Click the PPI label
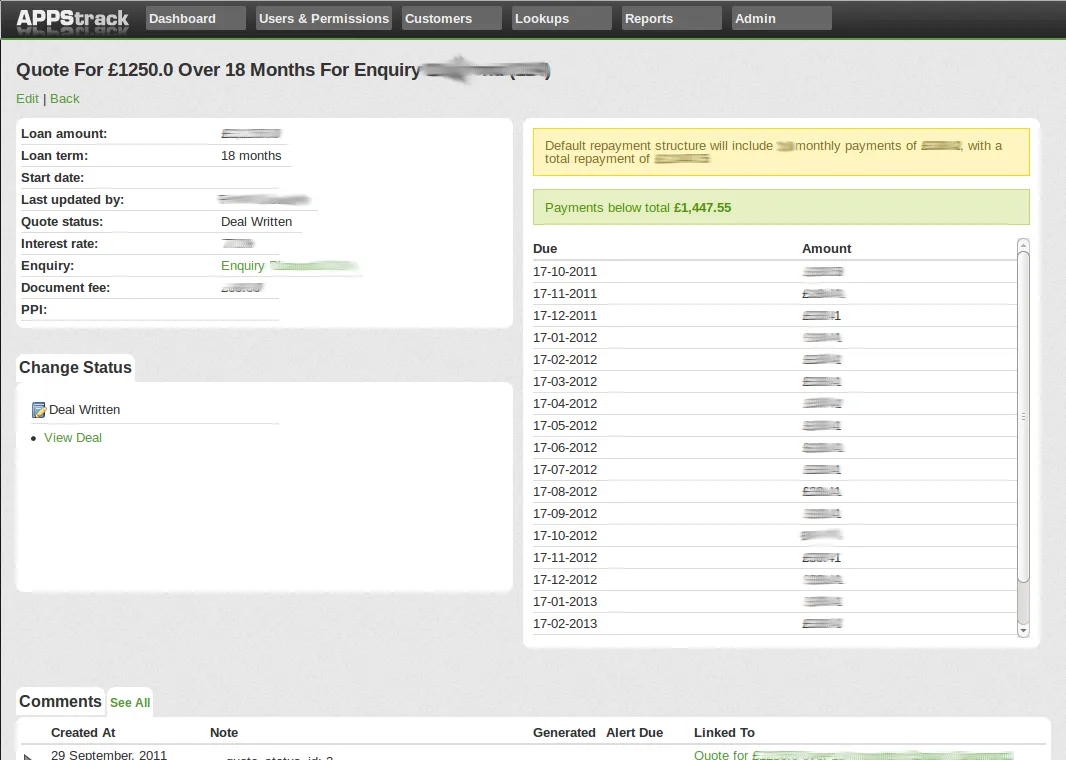Screen dimensions: 1066x760 pyautogui.click(x=34, y=310)
